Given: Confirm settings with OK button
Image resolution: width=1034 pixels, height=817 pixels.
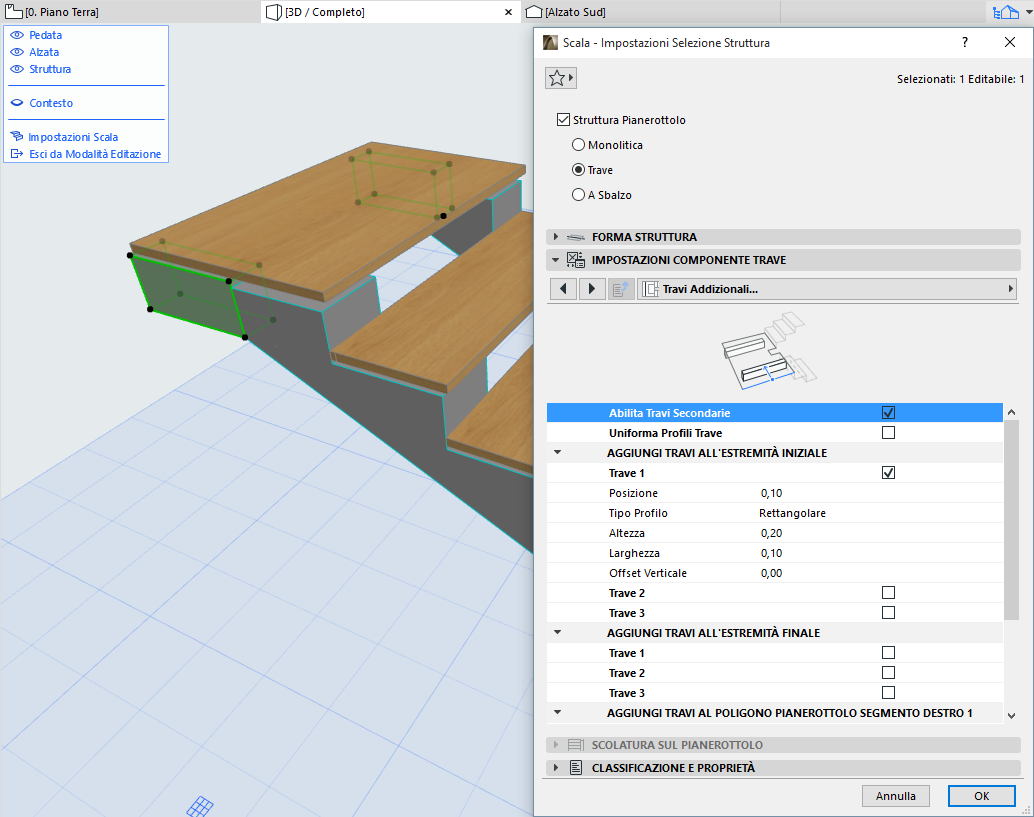Looking at the screenshot, I should pyautogui.click(x=981, y=796).
